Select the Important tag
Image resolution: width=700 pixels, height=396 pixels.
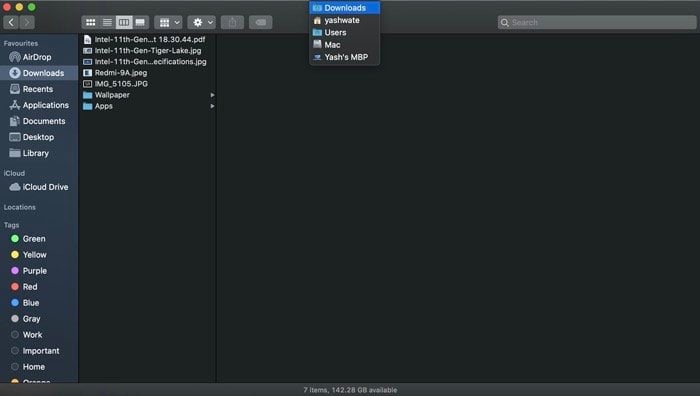tap(39, 351)
